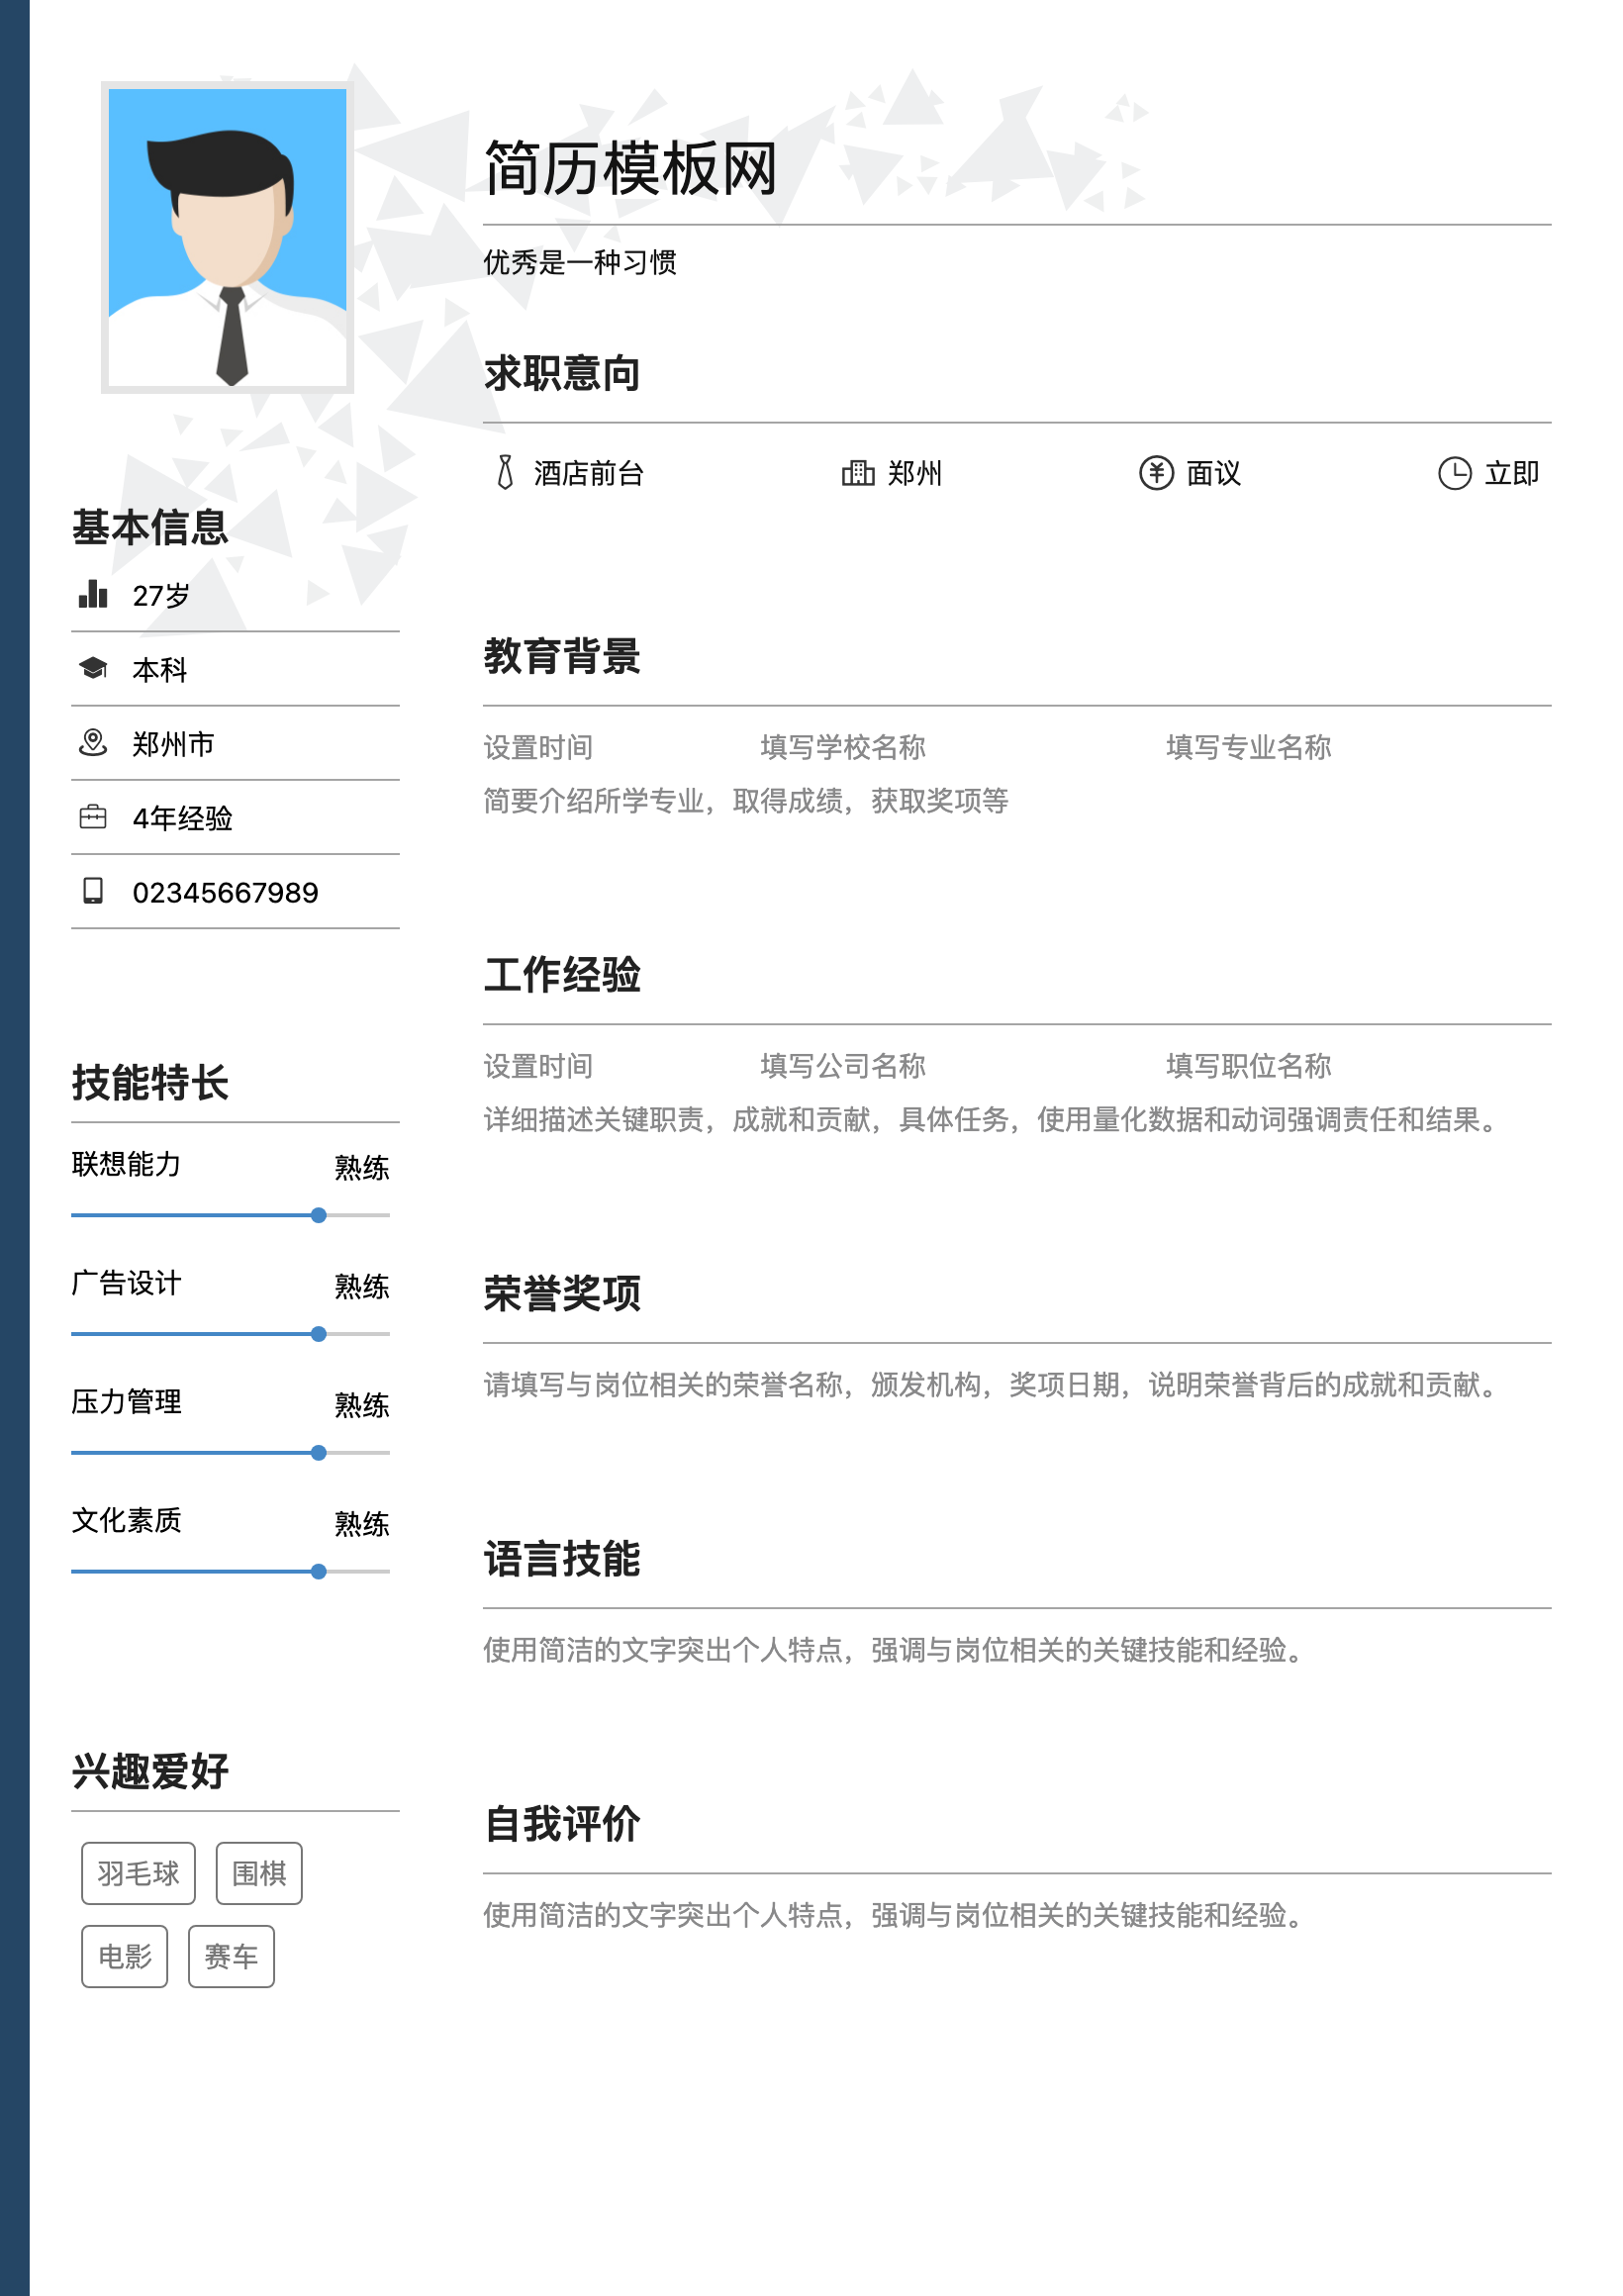Viewport: 1623px width, 2296px height.
Task: Click the name title 简历模板网
Action: (x=631, y=168)
